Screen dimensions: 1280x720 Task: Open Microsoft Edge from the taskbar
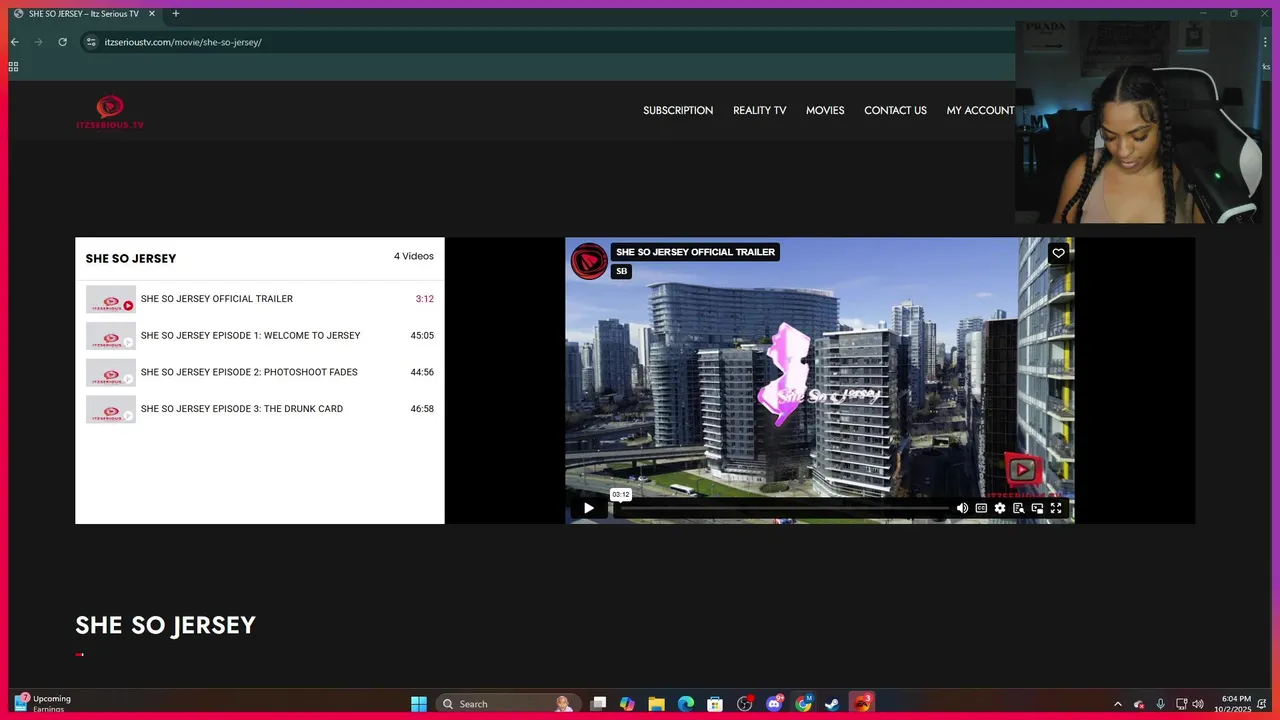686,704
